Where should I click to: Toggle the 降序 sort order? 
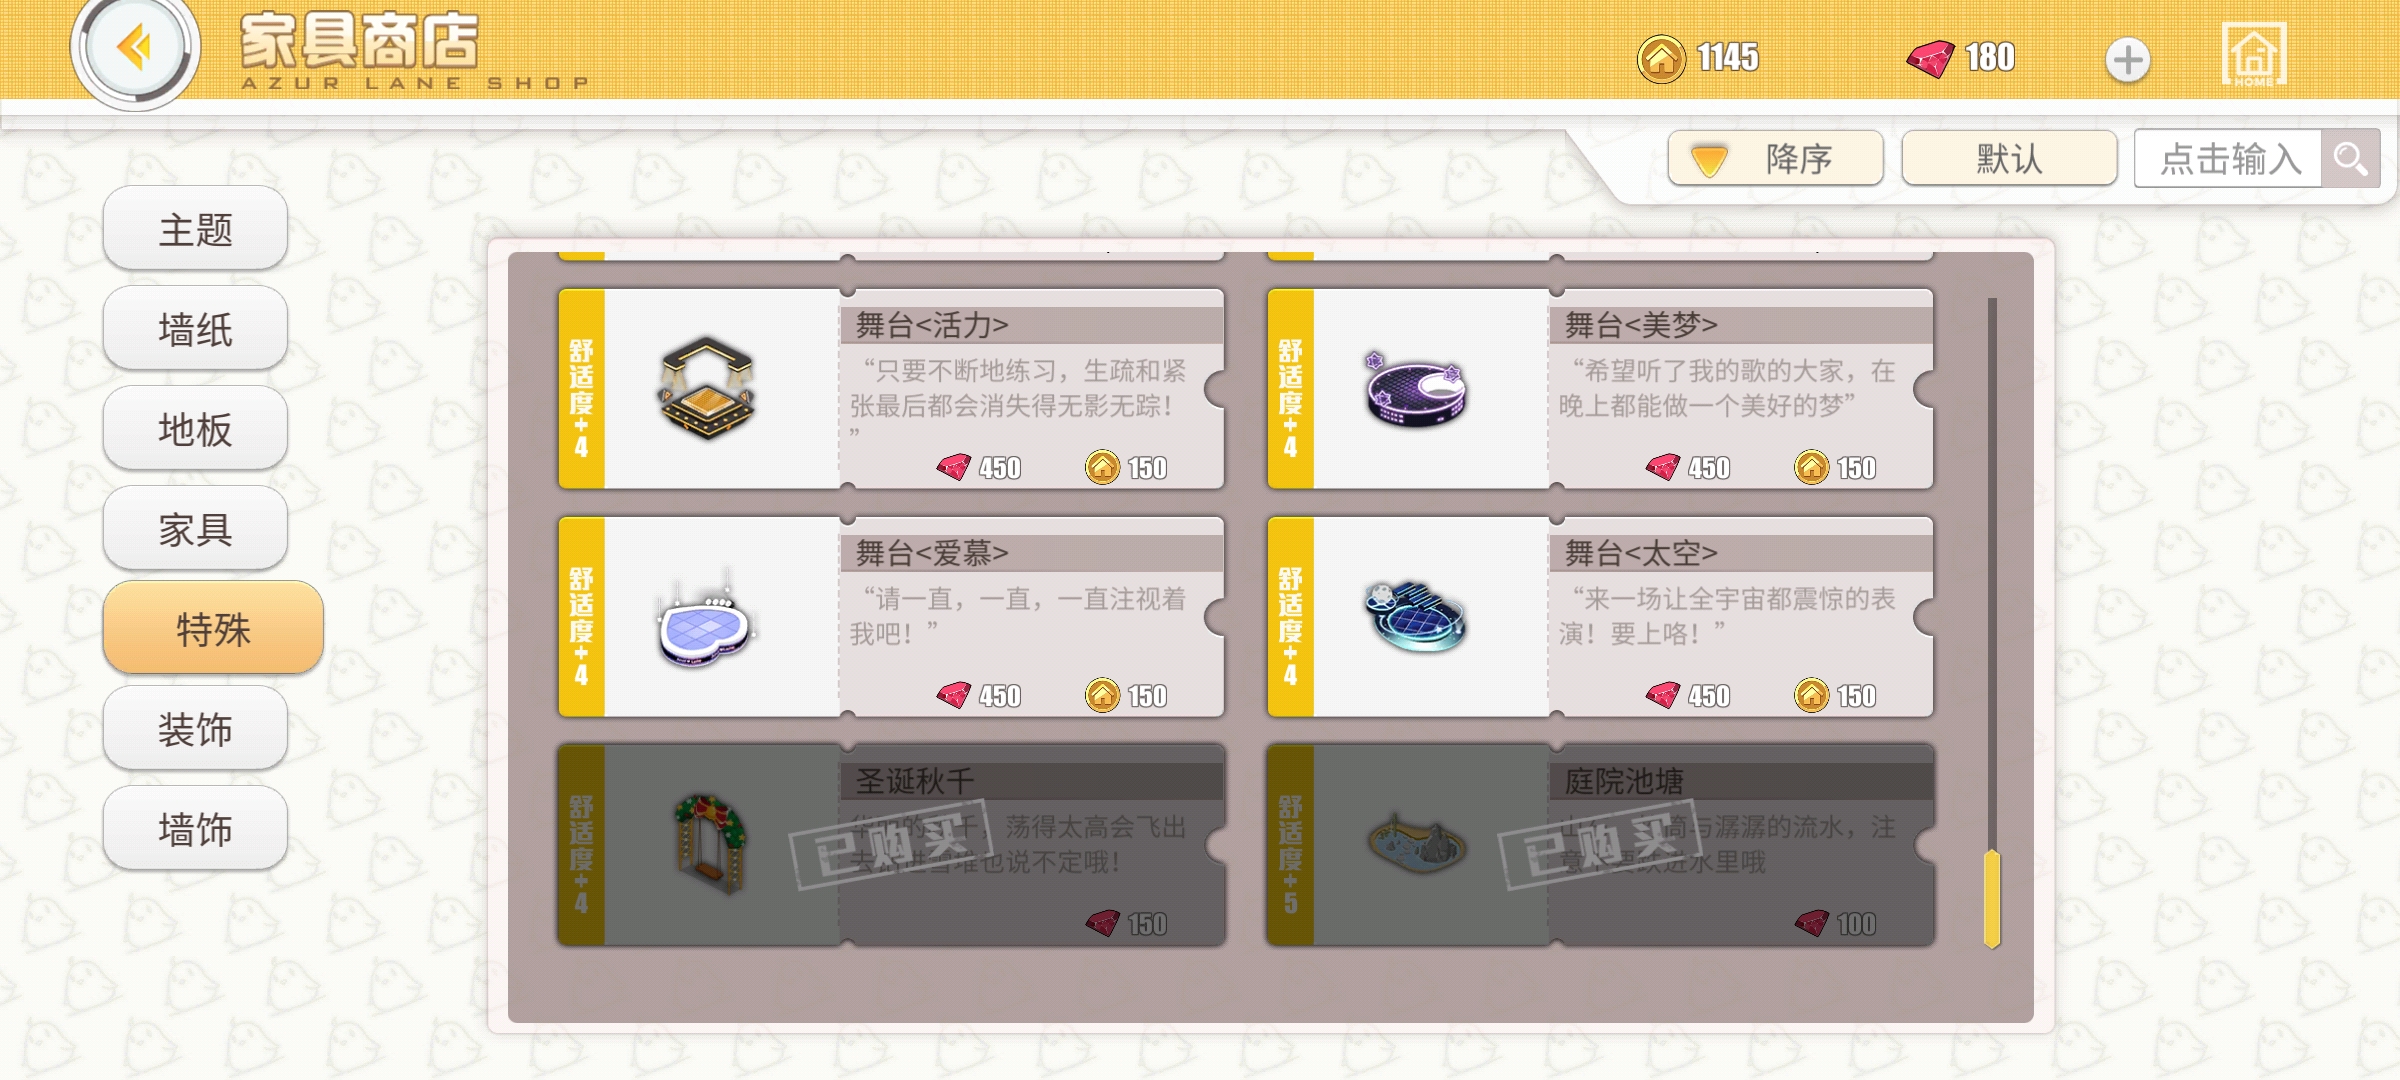click(x=1776, y=158)
